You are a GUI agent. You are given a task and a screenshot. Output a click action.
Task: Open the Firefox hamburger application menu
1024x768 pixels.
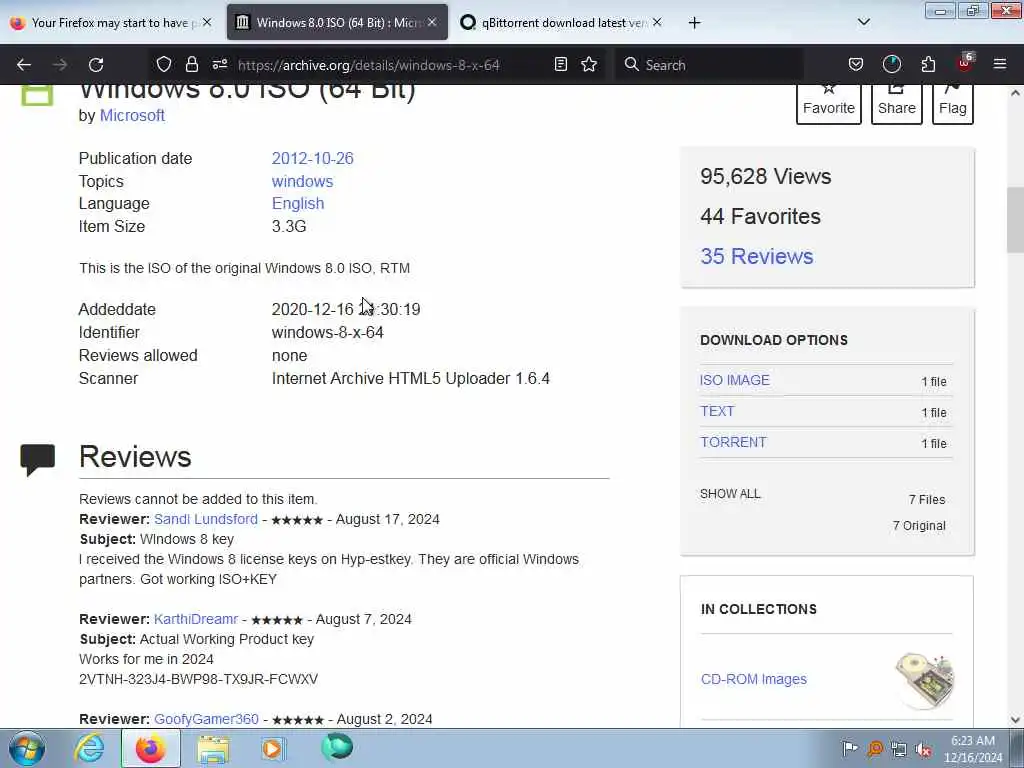[999, 64]
